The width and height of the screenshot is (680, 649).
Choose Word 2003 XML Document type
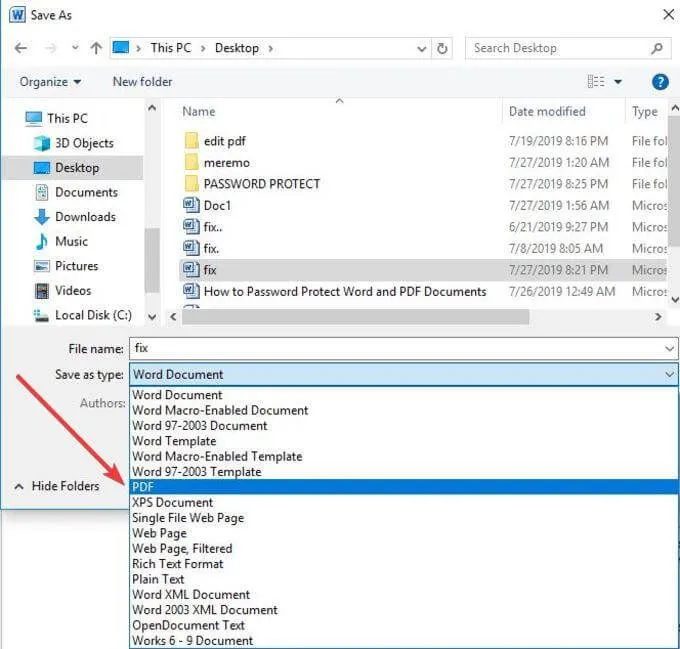(x=403, y=610)
